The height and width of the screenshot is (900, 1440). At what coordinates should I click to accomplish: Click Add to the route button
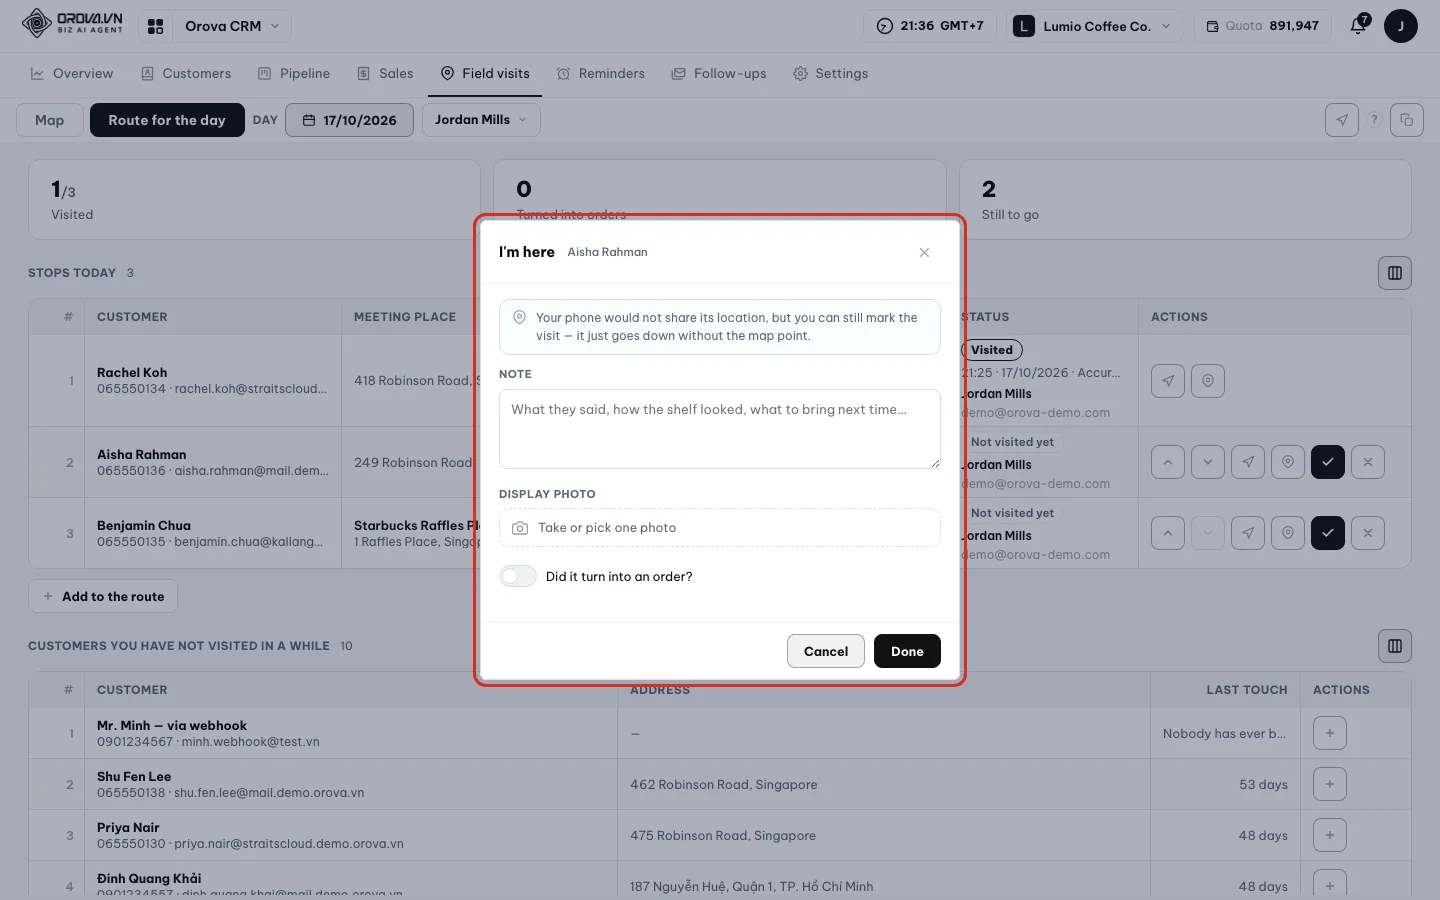pyautogui.click(x=103, y=596)
